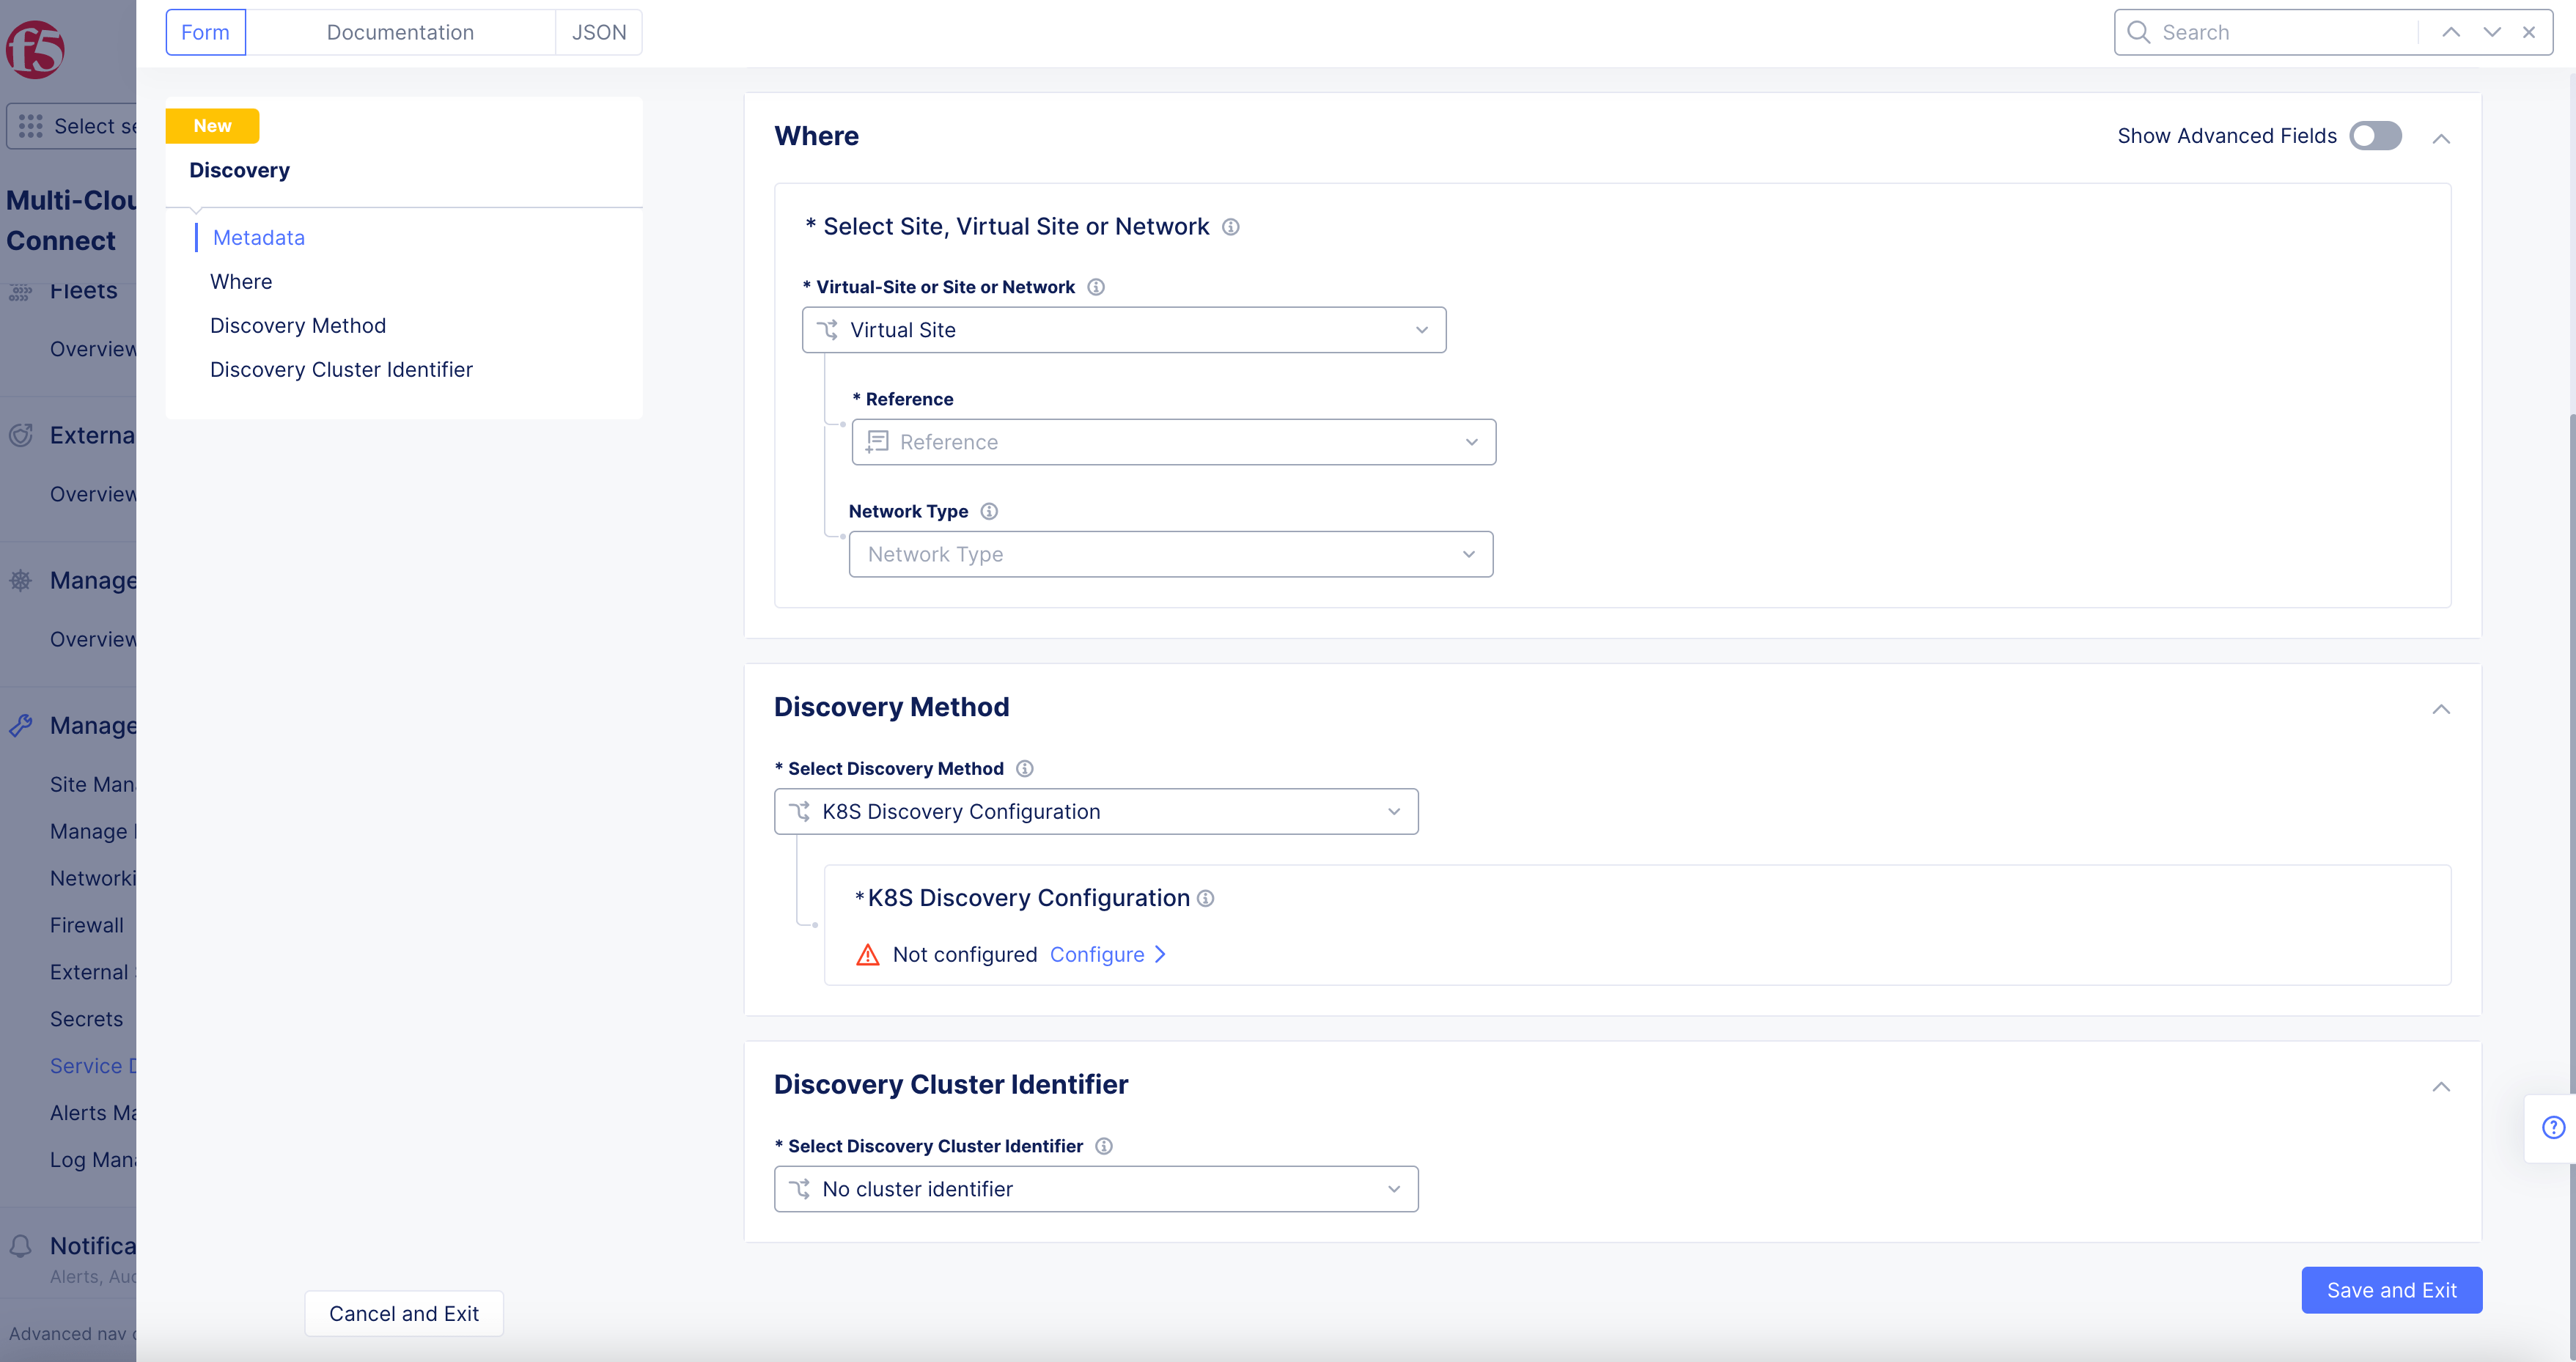Click previous search result up arrow
This screenshot has height=1362, width=2576.
pos(2451,32)
